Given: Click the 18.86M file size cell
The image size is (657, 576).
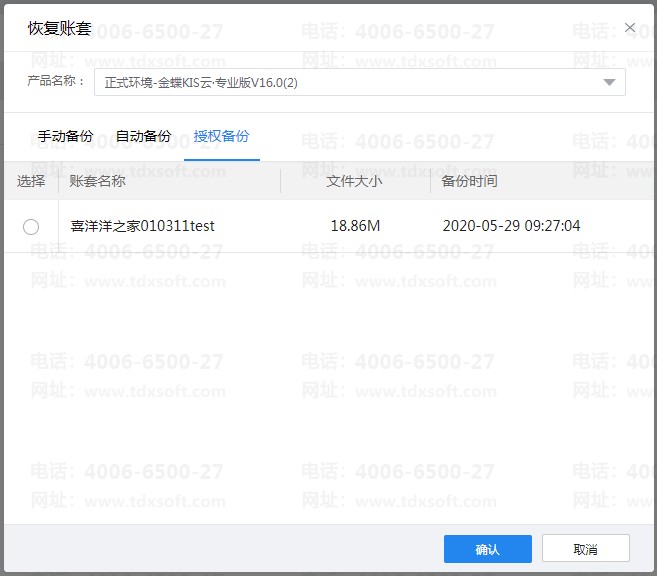Looking at the screenshot, I should (355, 226).
